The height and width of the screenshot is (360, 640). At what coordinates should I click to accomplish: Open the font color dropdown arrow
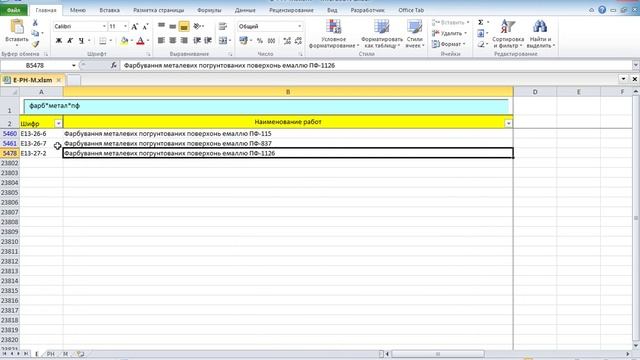(148, 40)
